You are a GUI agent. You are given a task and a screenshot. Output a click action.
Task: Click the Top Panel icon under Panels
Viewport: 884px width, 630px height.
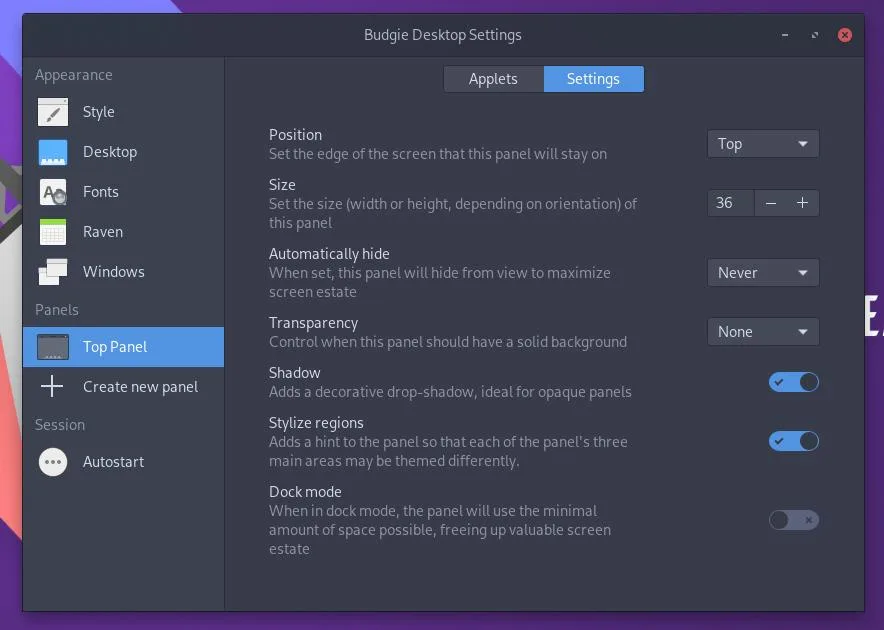[x=53, y=347]
